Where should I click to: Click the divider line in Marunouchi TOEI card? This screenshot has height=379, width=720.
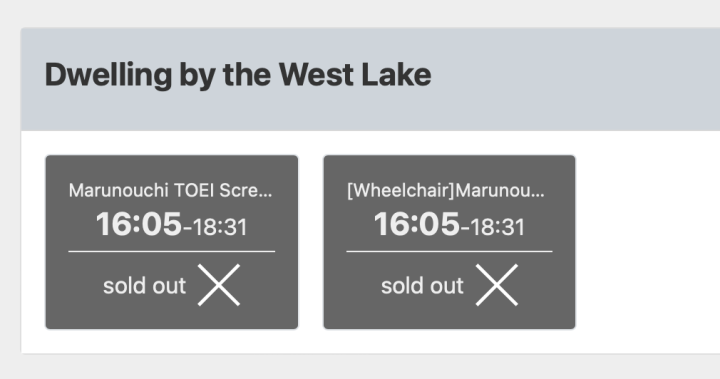tap(172, 251)
